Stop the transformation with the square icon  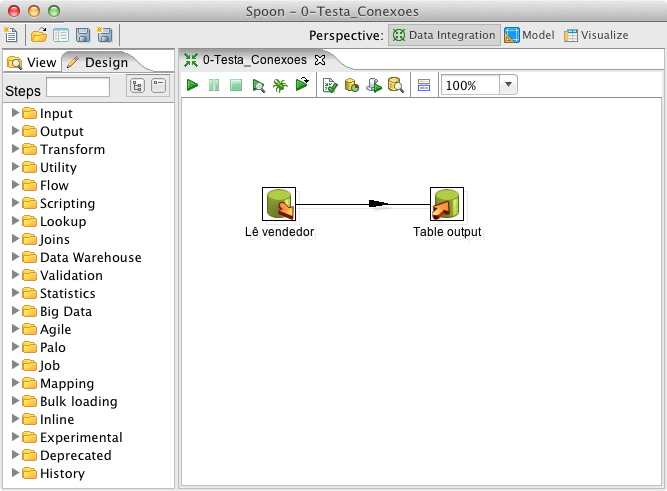236,85
